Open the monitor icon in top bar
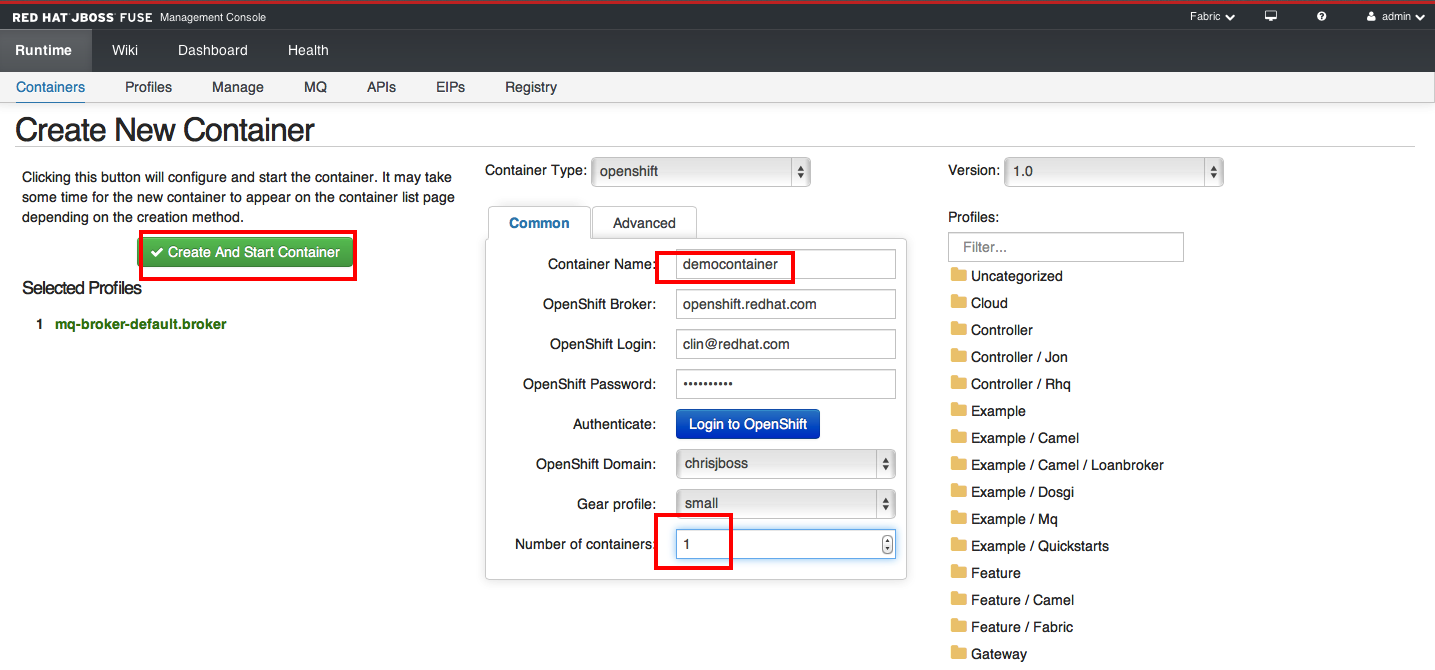The image size is (1435, 670). tap(1271, 16)
